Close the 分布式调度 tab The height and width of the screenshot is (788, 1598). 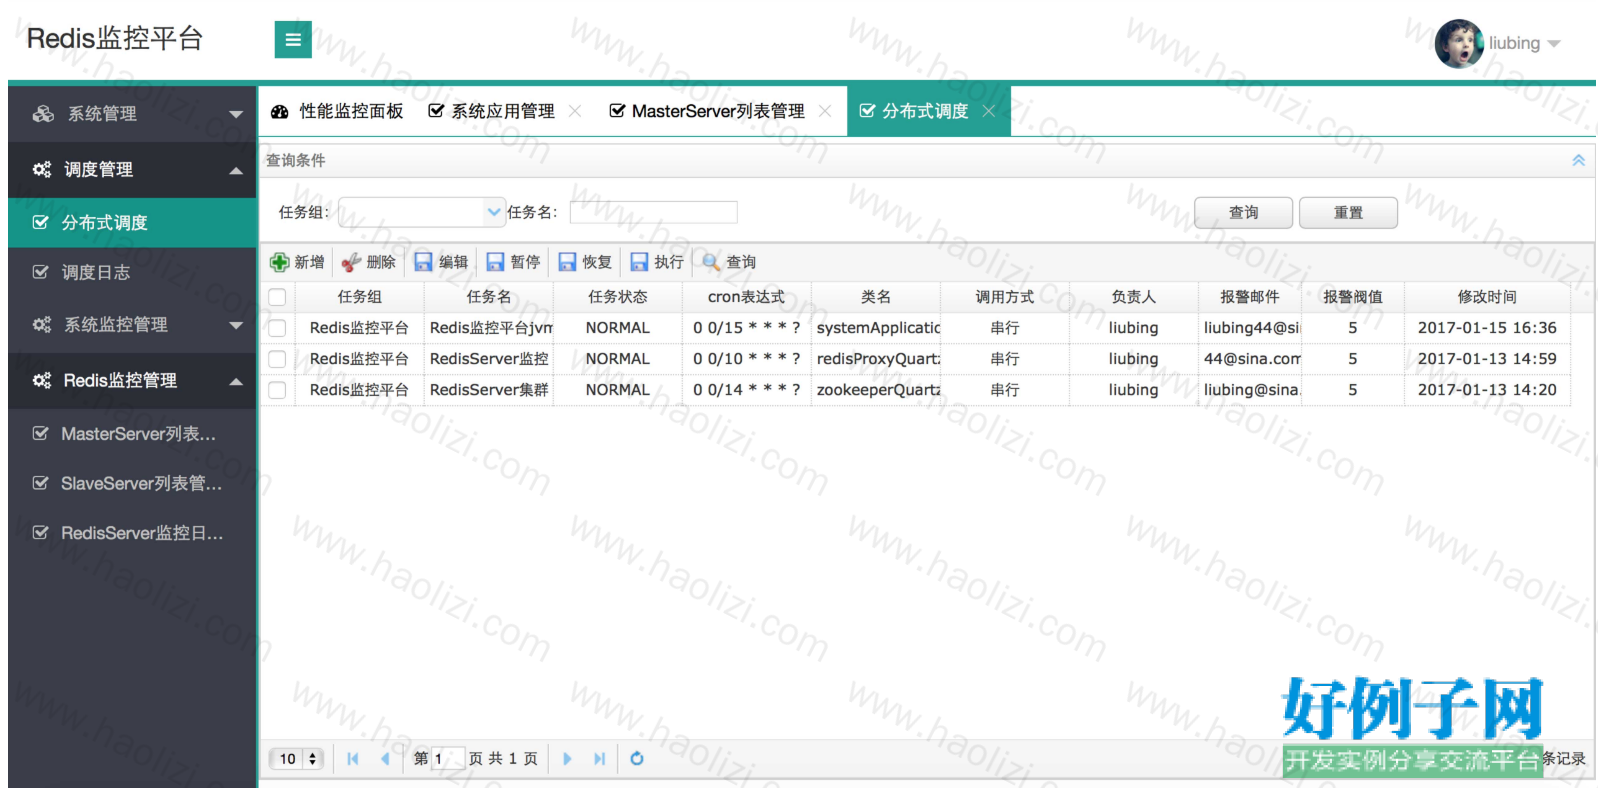[989, 111]
